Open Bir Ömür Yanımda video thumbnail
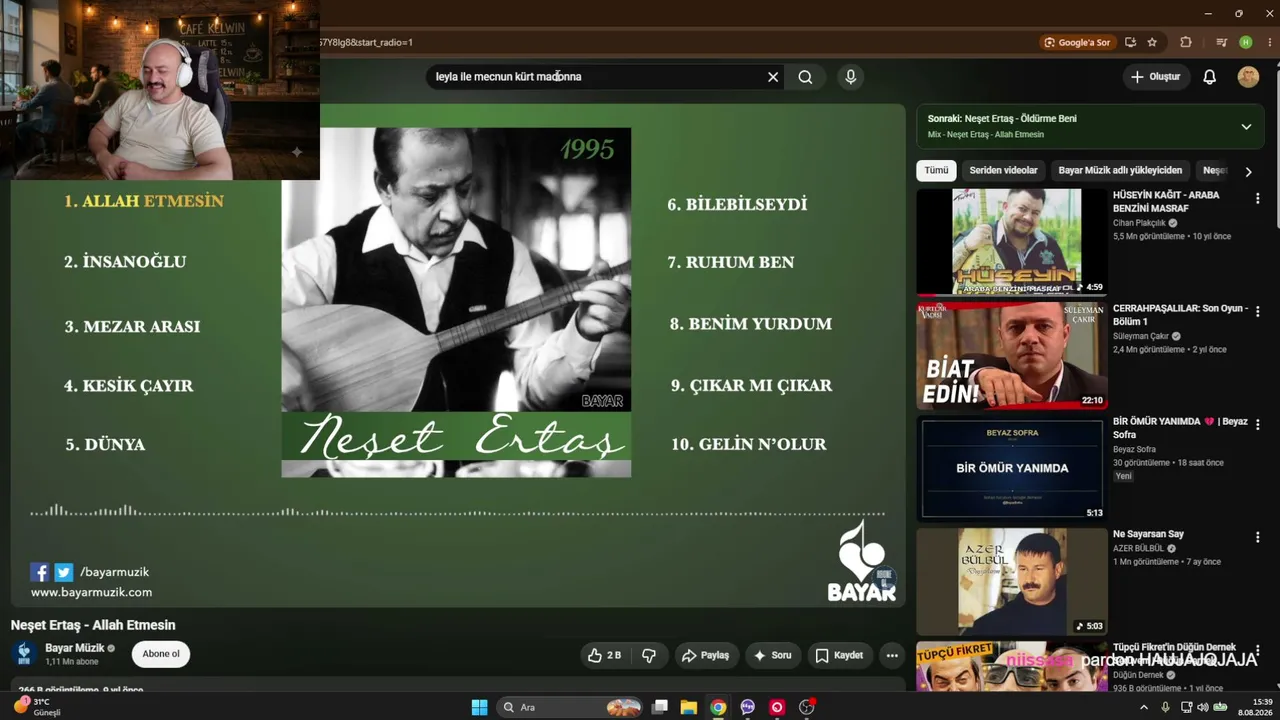This screenshot has width=1280, height=720. [x=1012, y=468]
